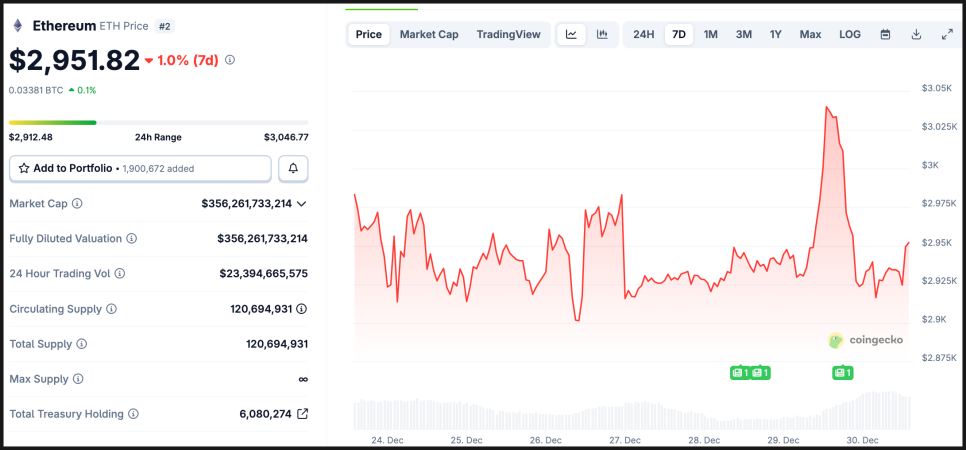966x450 pixels.
Task: Click Market Cap info icon
Action: (x=77, y=204)
